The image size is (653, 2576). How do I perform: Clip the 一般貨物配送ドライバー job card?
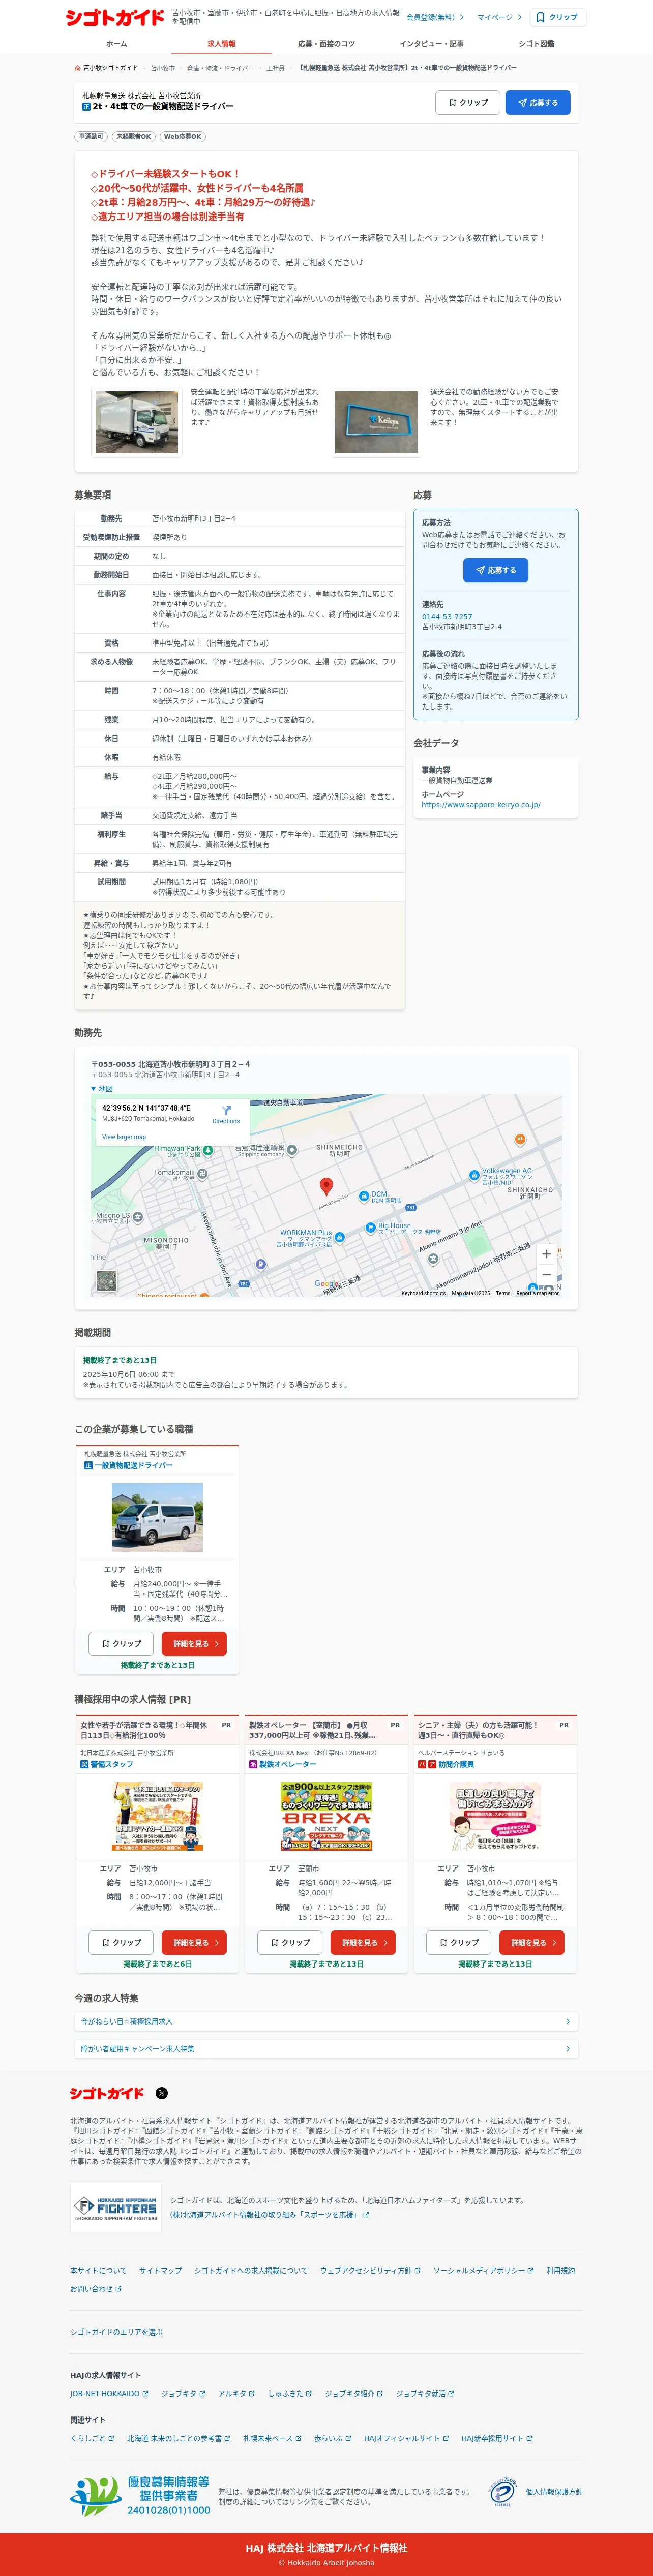click(x=121, y=1643)
